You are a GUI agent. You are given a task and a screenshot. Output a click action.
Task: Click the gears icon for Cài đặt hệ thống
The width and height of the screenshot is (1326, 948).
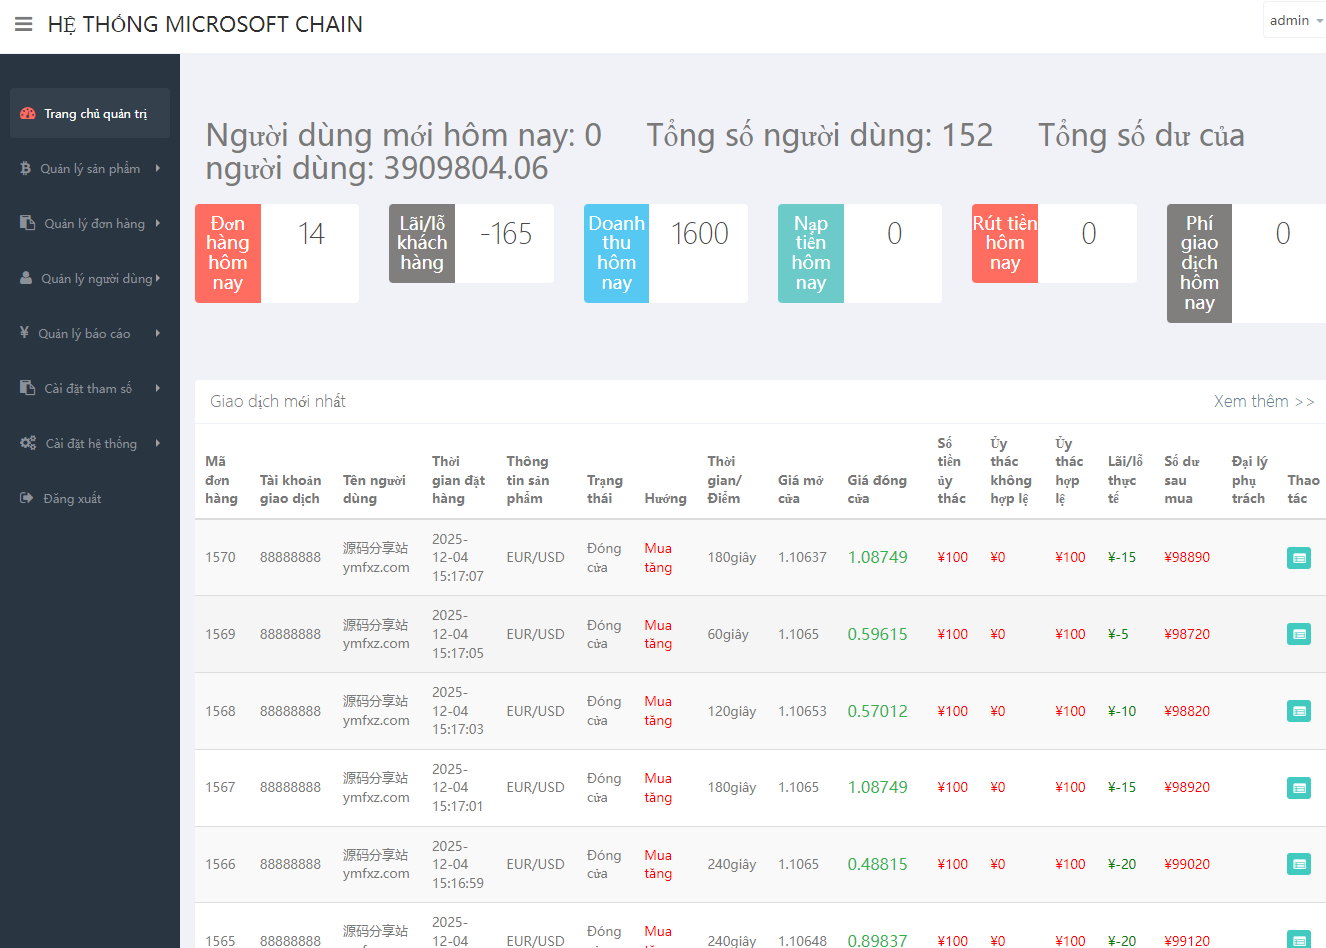tap(28, 443)
